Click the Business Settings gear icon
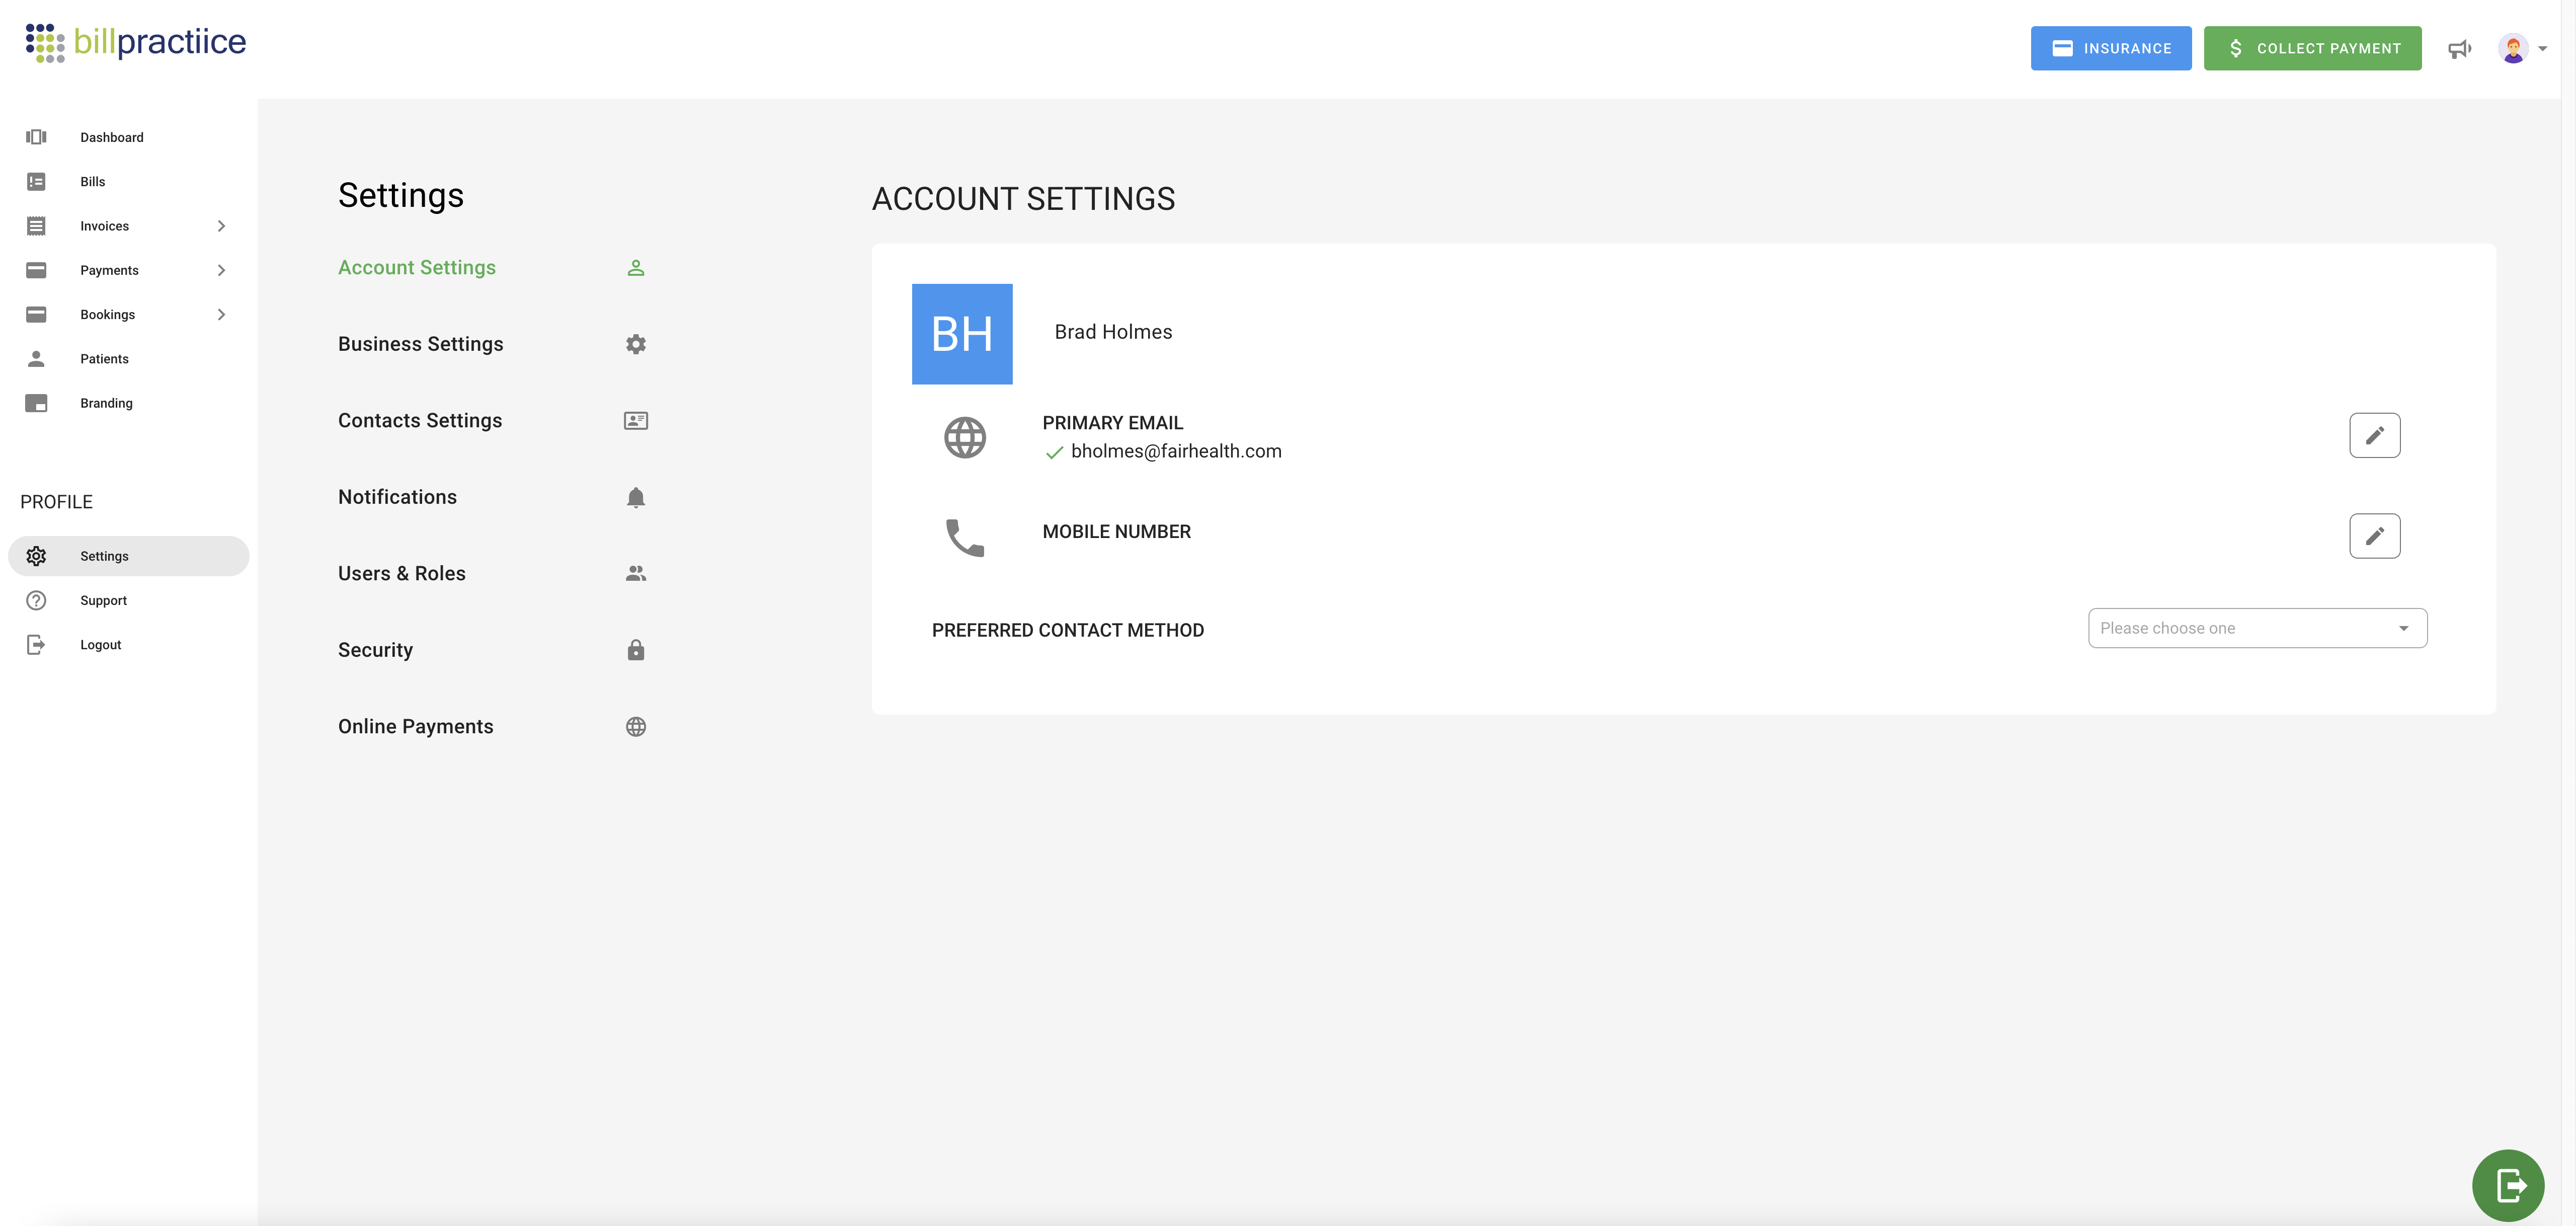Viewport: 2576px width, 1226px height. (635, 344)
